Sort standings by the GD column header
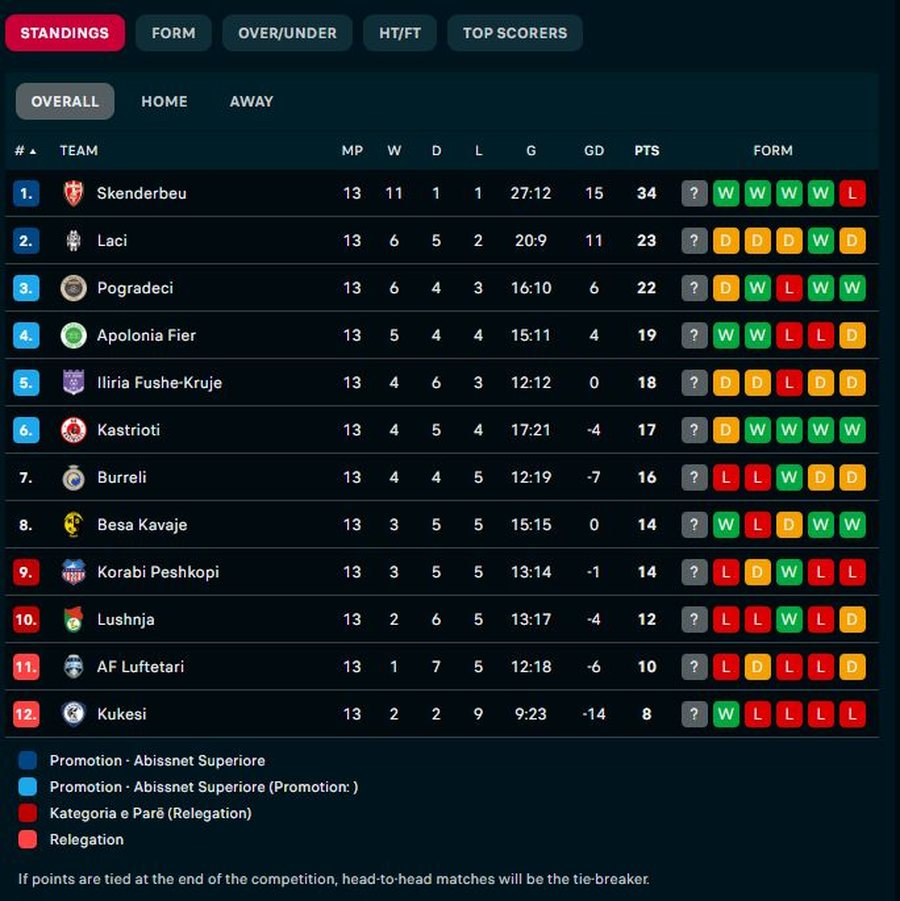This screenshot has height=901, width=900. 594,151
